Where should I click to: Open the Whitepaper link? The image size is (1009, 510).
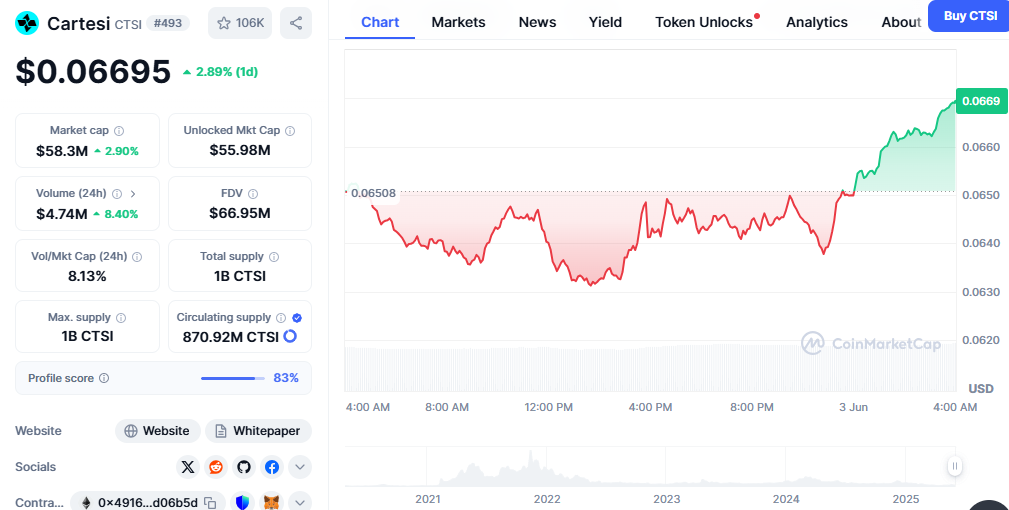pos(258,431)
